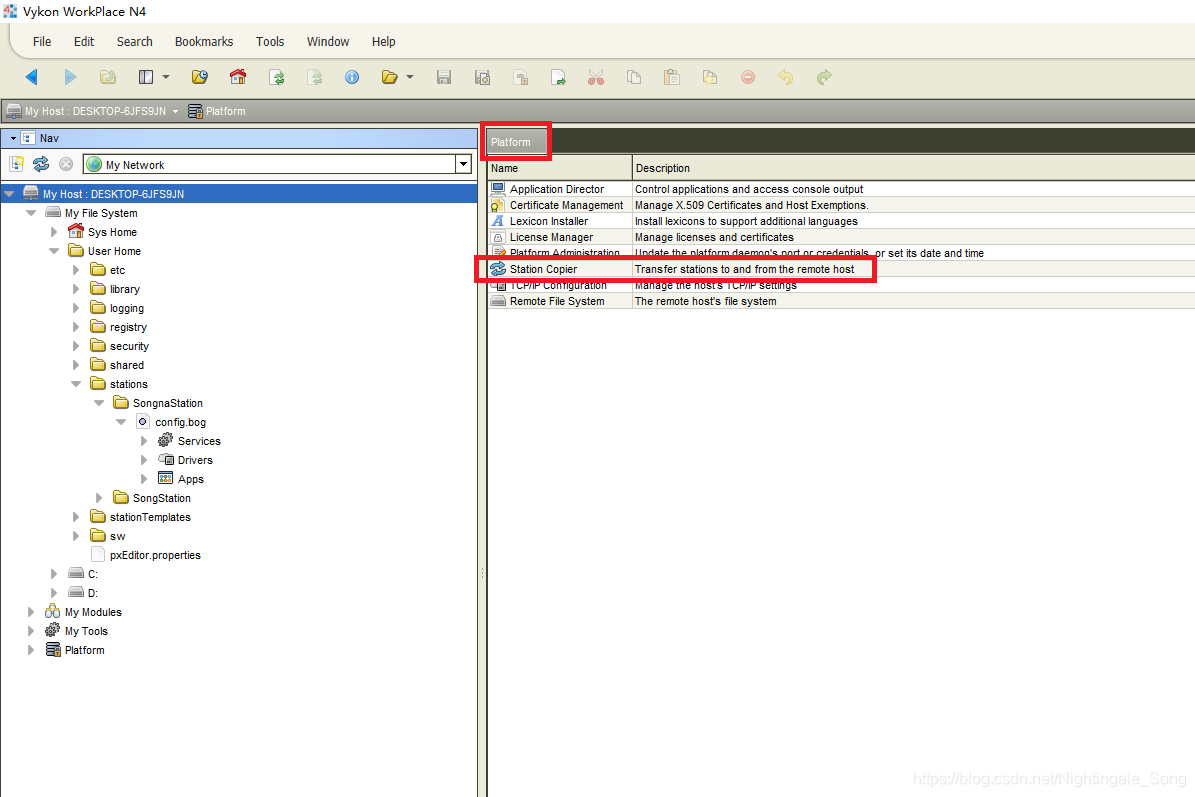Viewport: 1195px width, 797px height.
Task: Expand the Drivers node
Action: pos(144,460)
